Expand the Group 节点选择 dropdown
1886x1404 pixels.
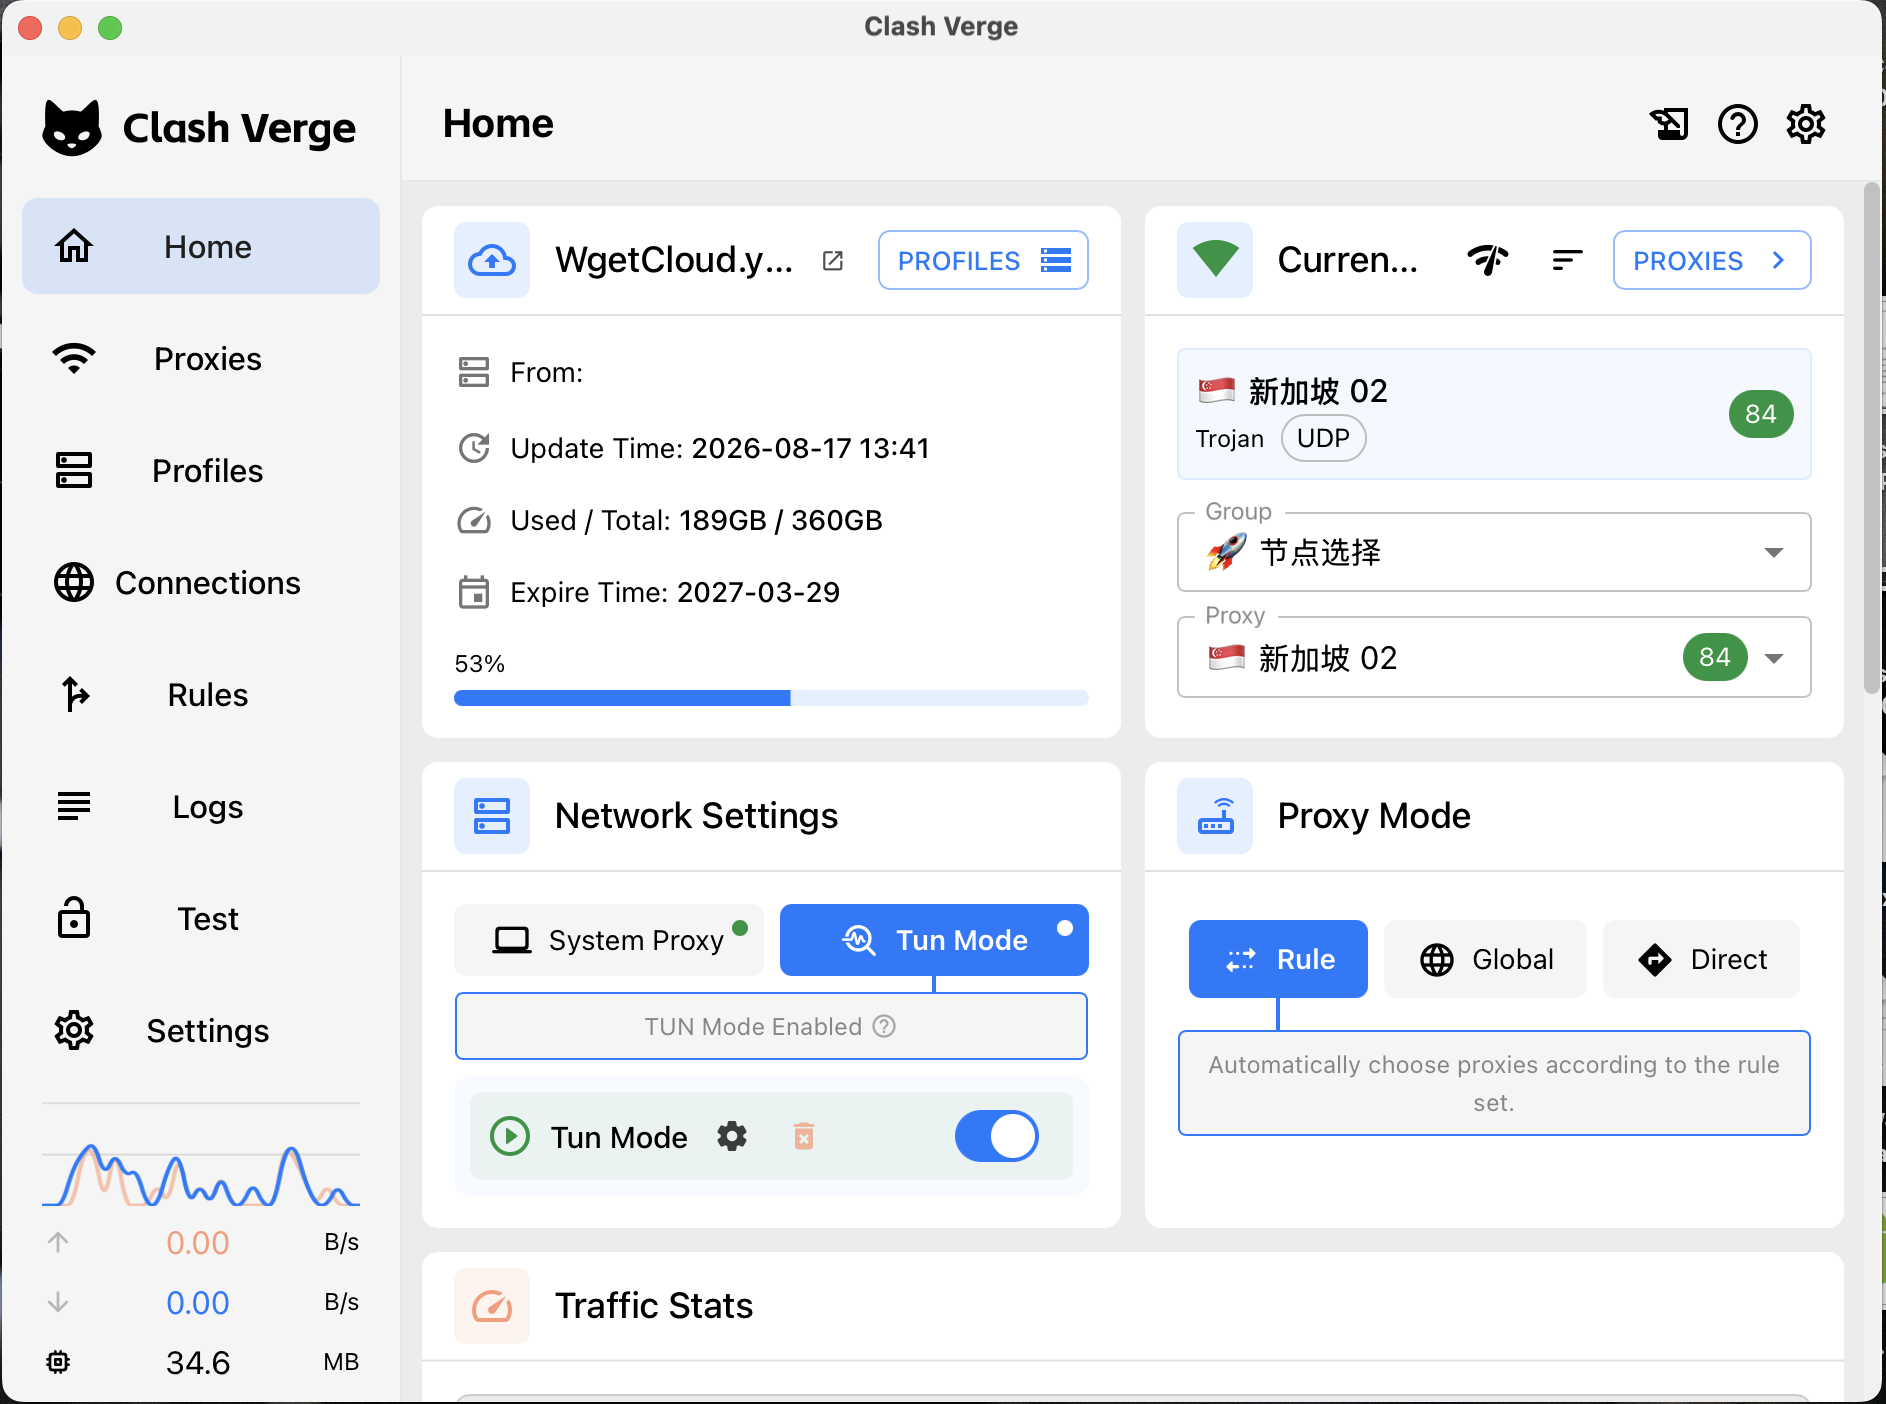pos(1494,552)
